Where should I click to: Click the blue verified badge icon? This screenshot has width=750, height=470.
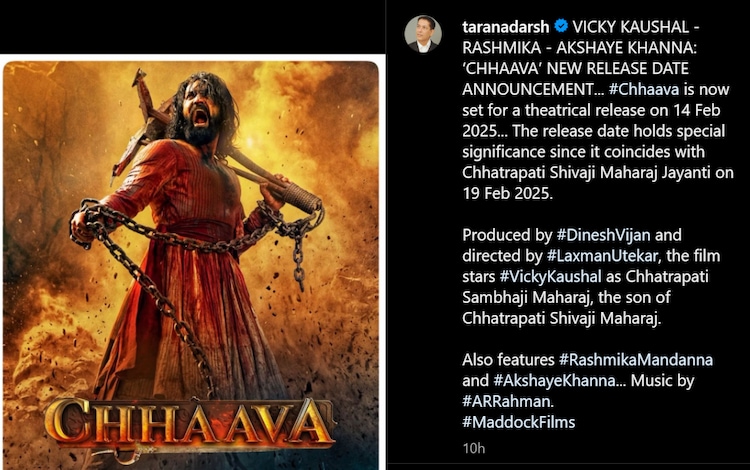561,26
